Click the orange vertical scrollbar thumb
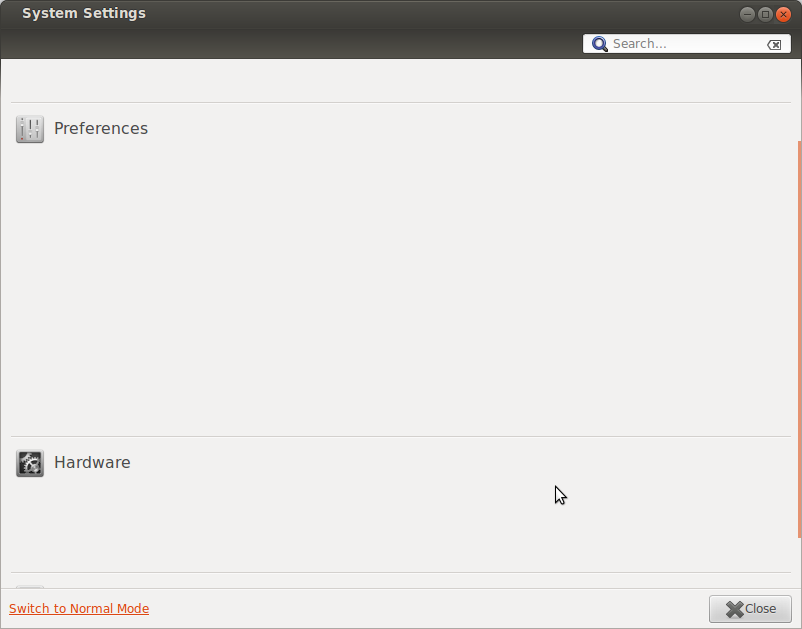 tap(798, 340)
